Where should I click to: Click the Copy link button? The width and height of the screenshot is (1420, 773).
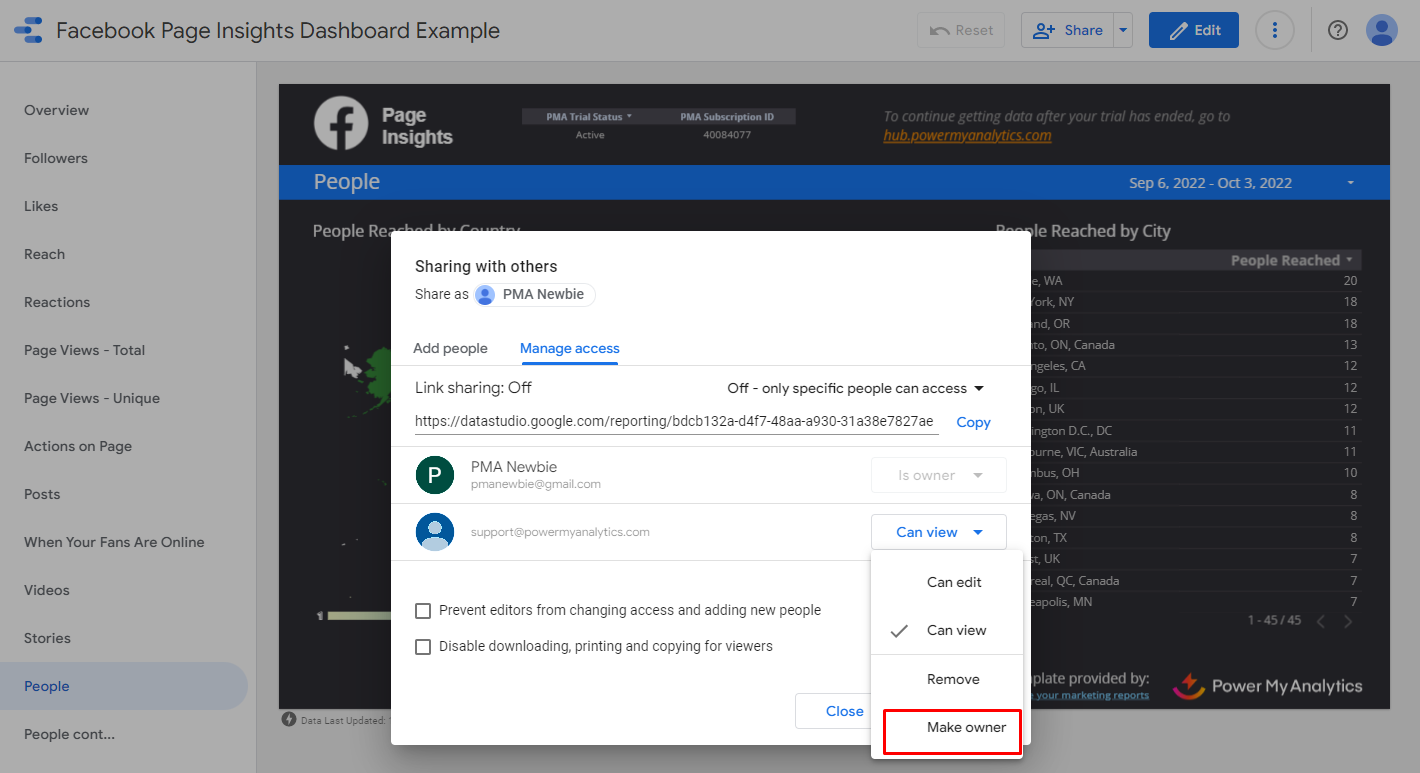pos(973,422)
